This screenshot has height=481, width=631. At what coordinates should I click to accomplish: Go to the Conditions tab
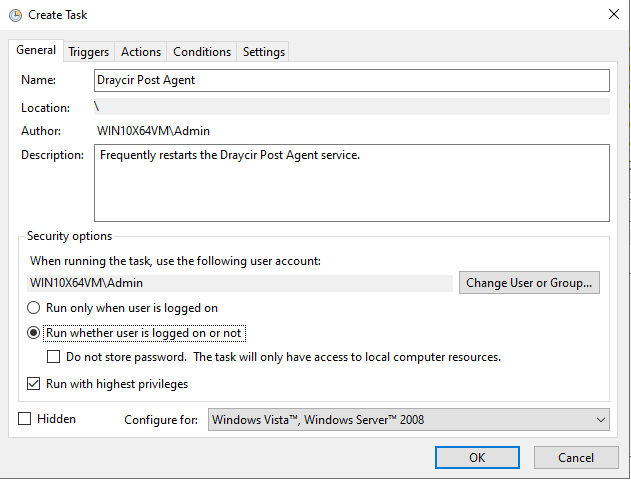[x=202, y=52]
